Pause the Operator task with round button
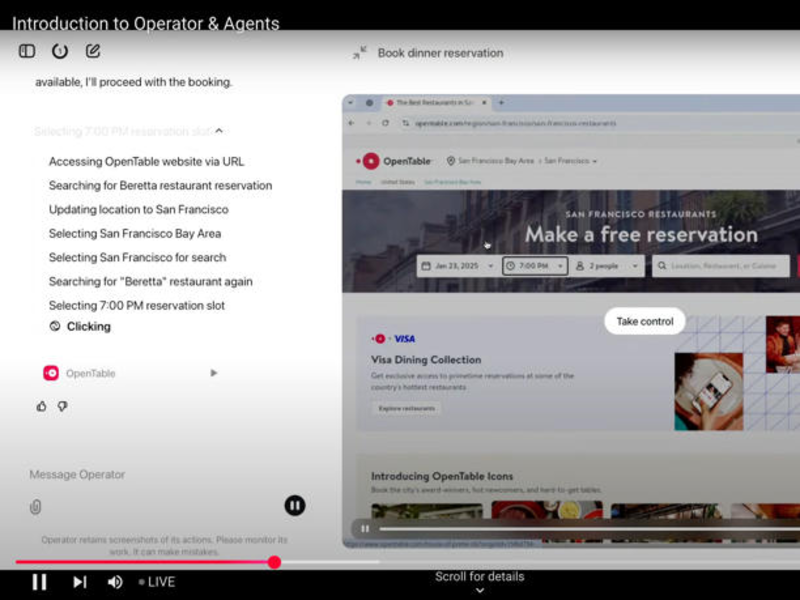 [294, 506]
